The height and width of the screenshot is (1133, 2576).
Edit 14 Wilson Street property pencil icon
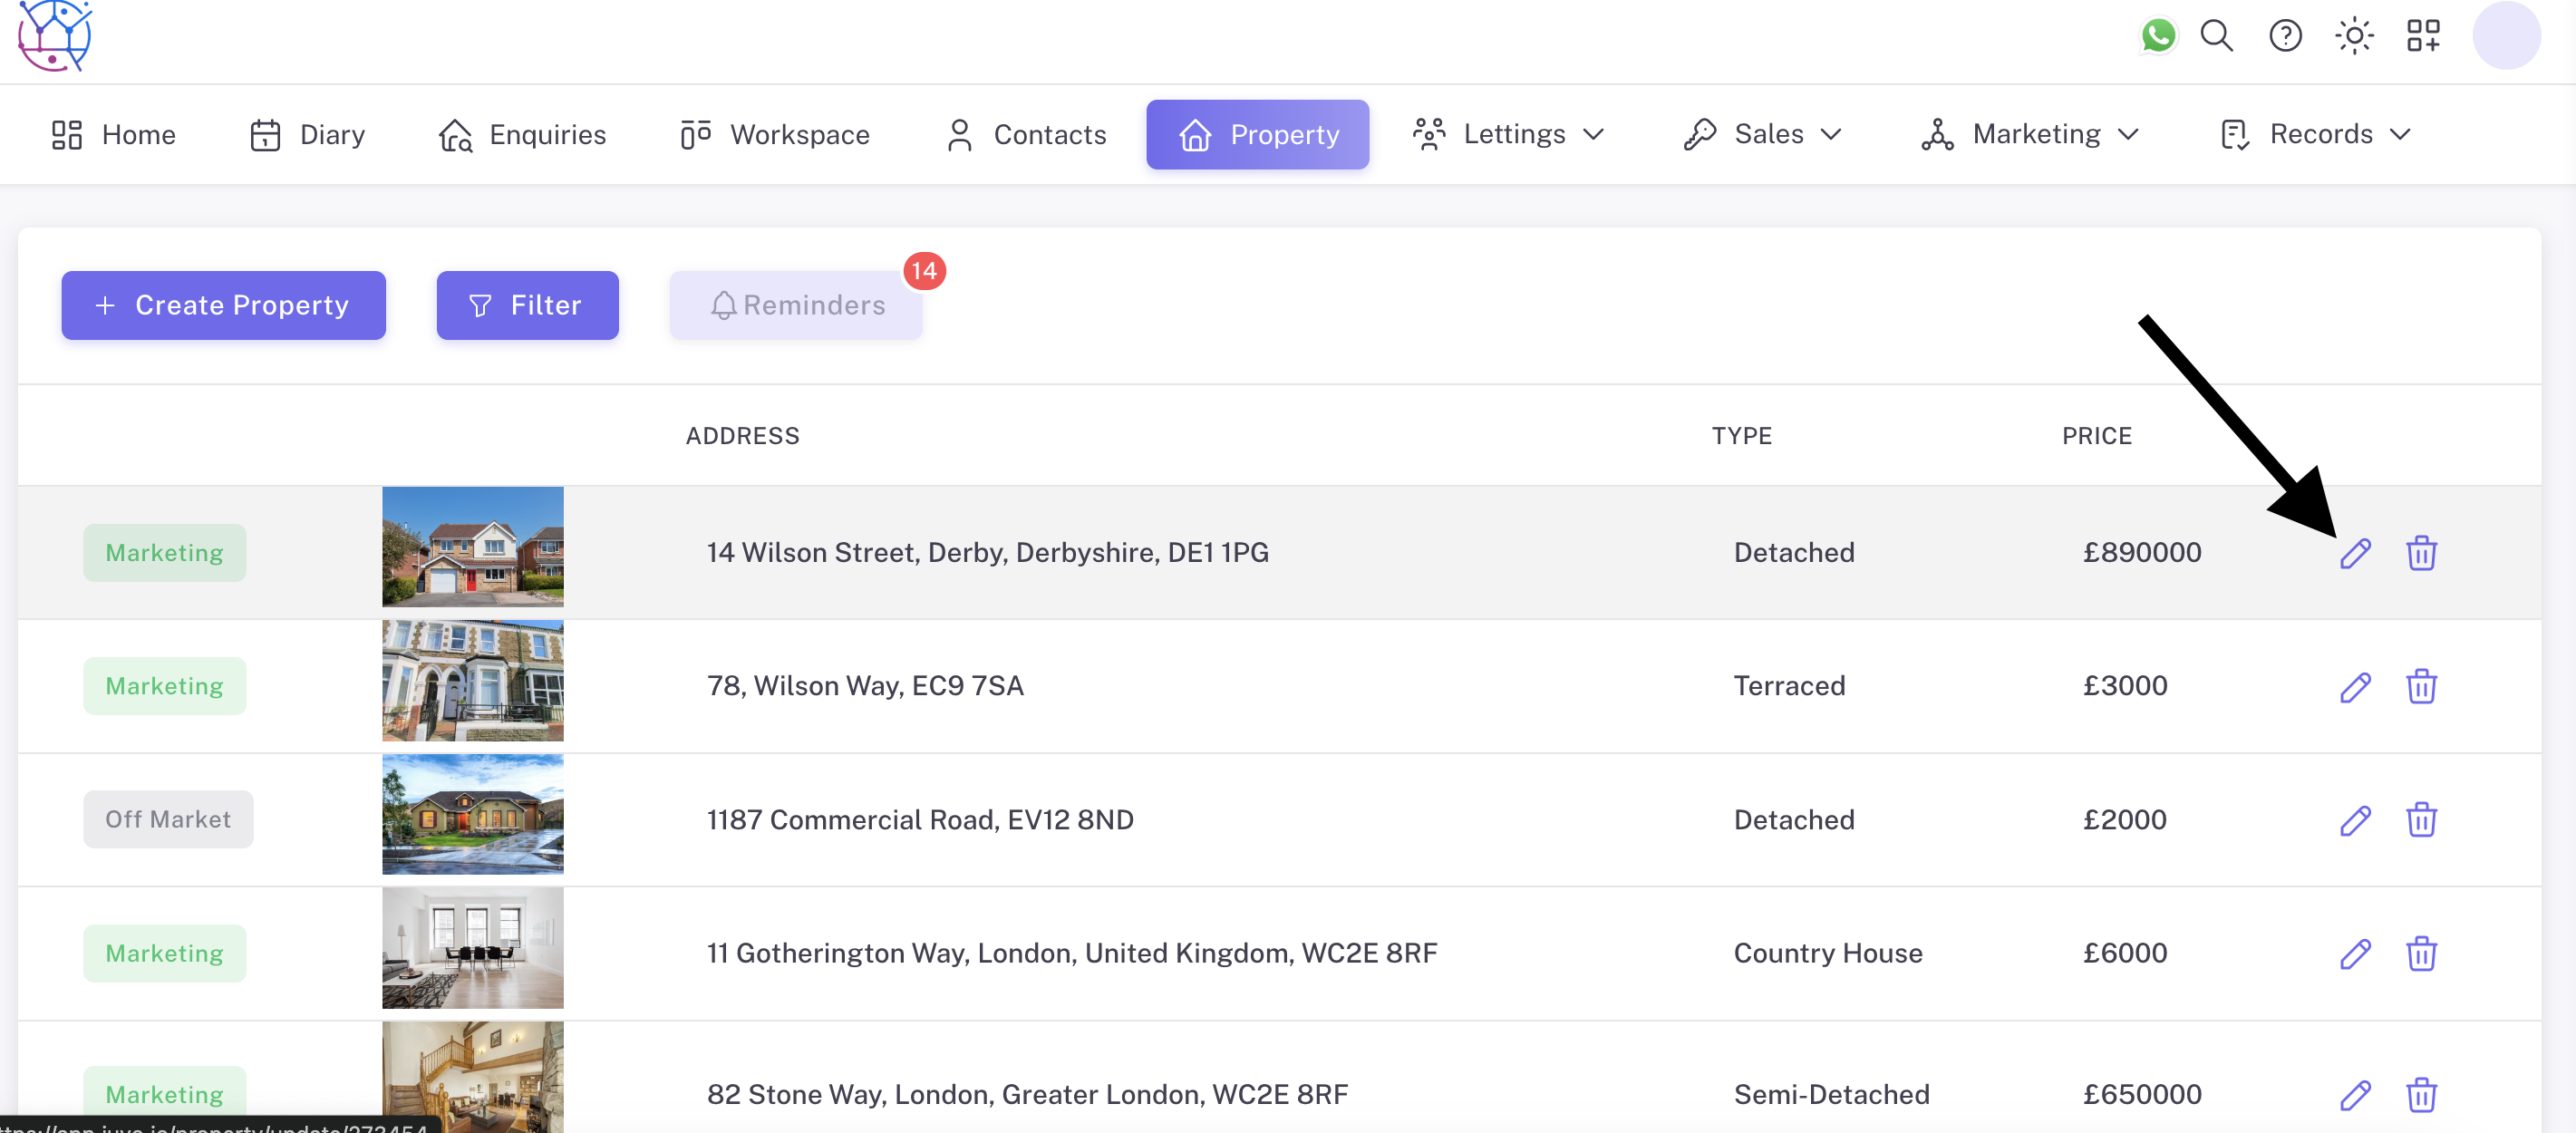2354,553
